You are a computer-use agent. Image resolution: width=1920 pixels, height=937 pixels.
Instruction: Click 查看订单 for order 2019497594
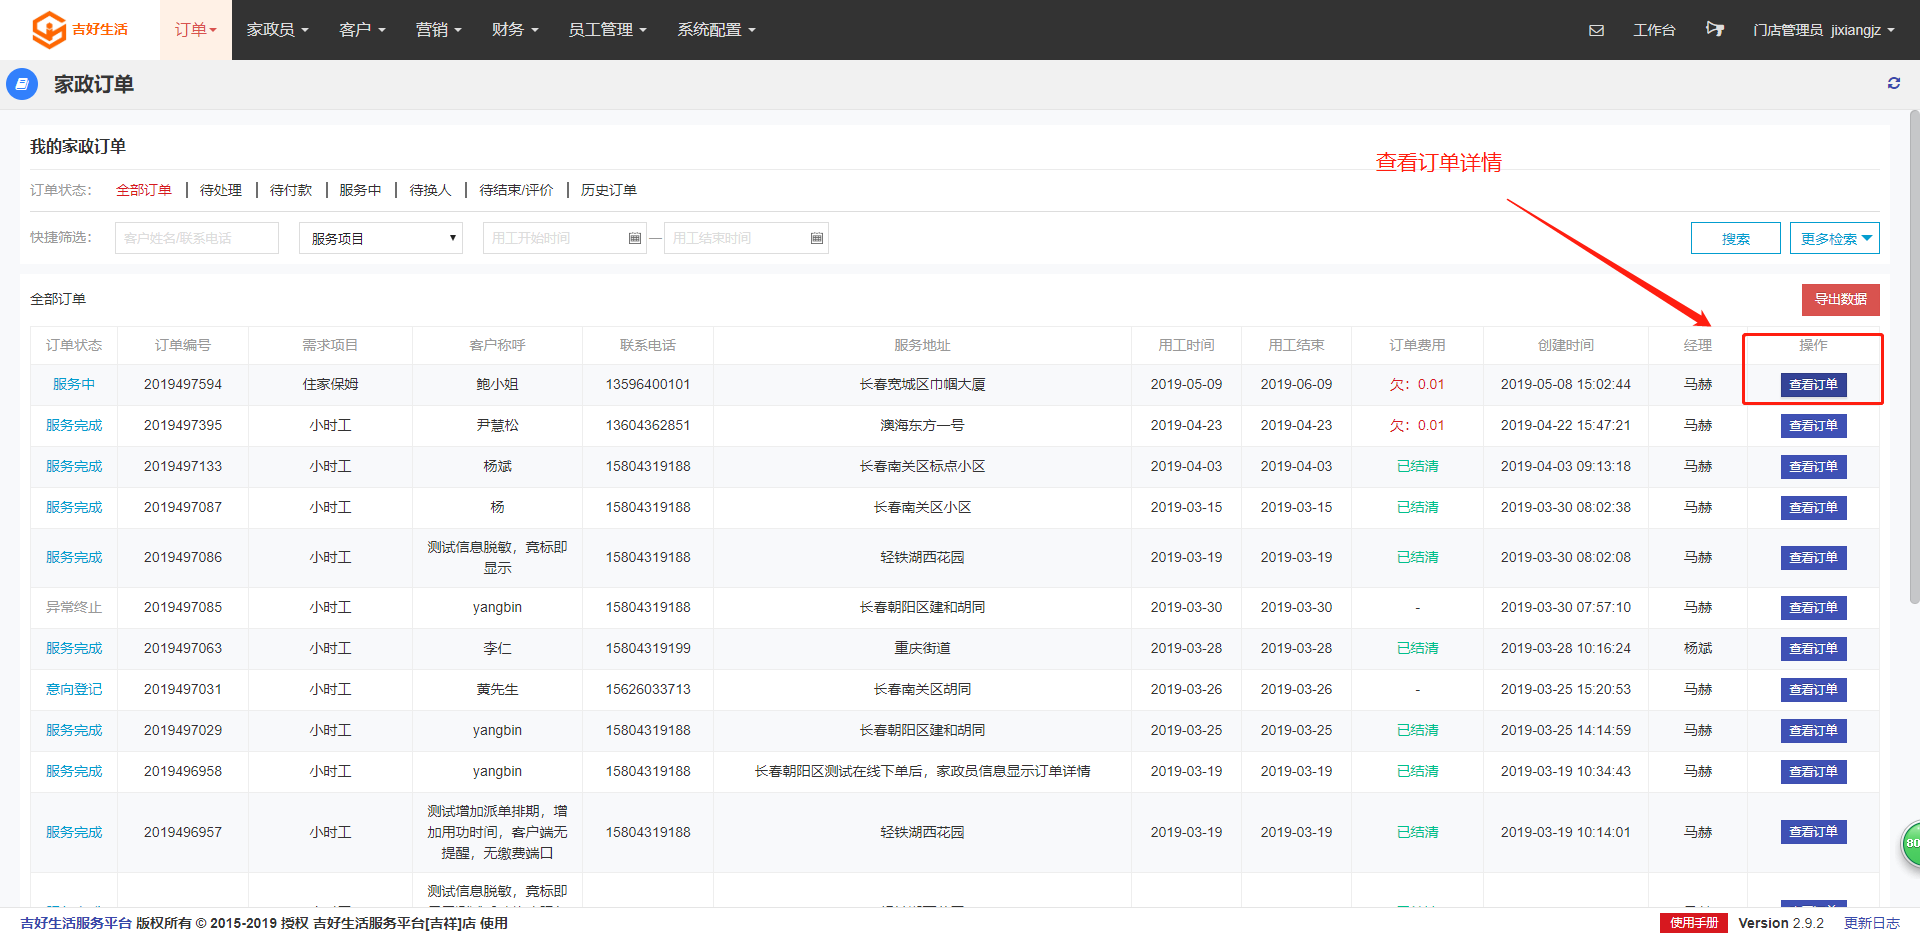point(1813,385)
